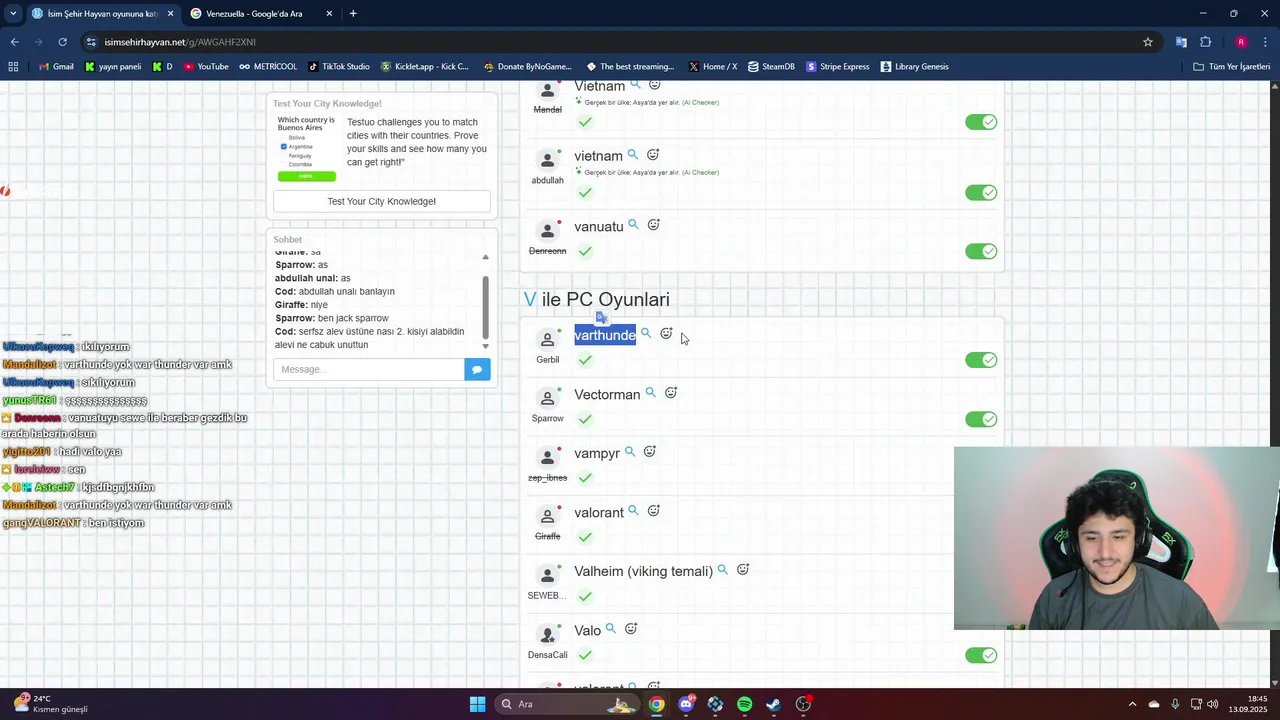Viewport: 1280px width, 720px height.
Task: Open TikTok Studio bookmark
Action: pyautogui.click(x=339, y=67)
